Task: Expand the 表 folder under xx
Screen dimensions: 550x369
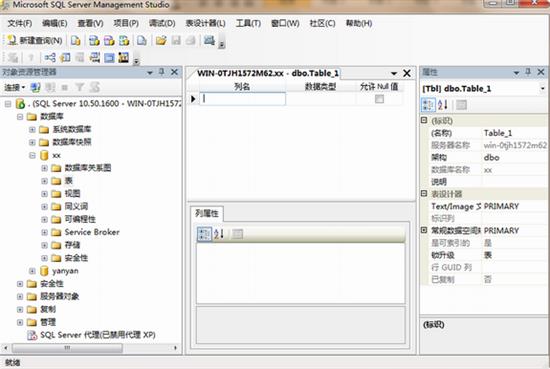Action: click(45, 181)
